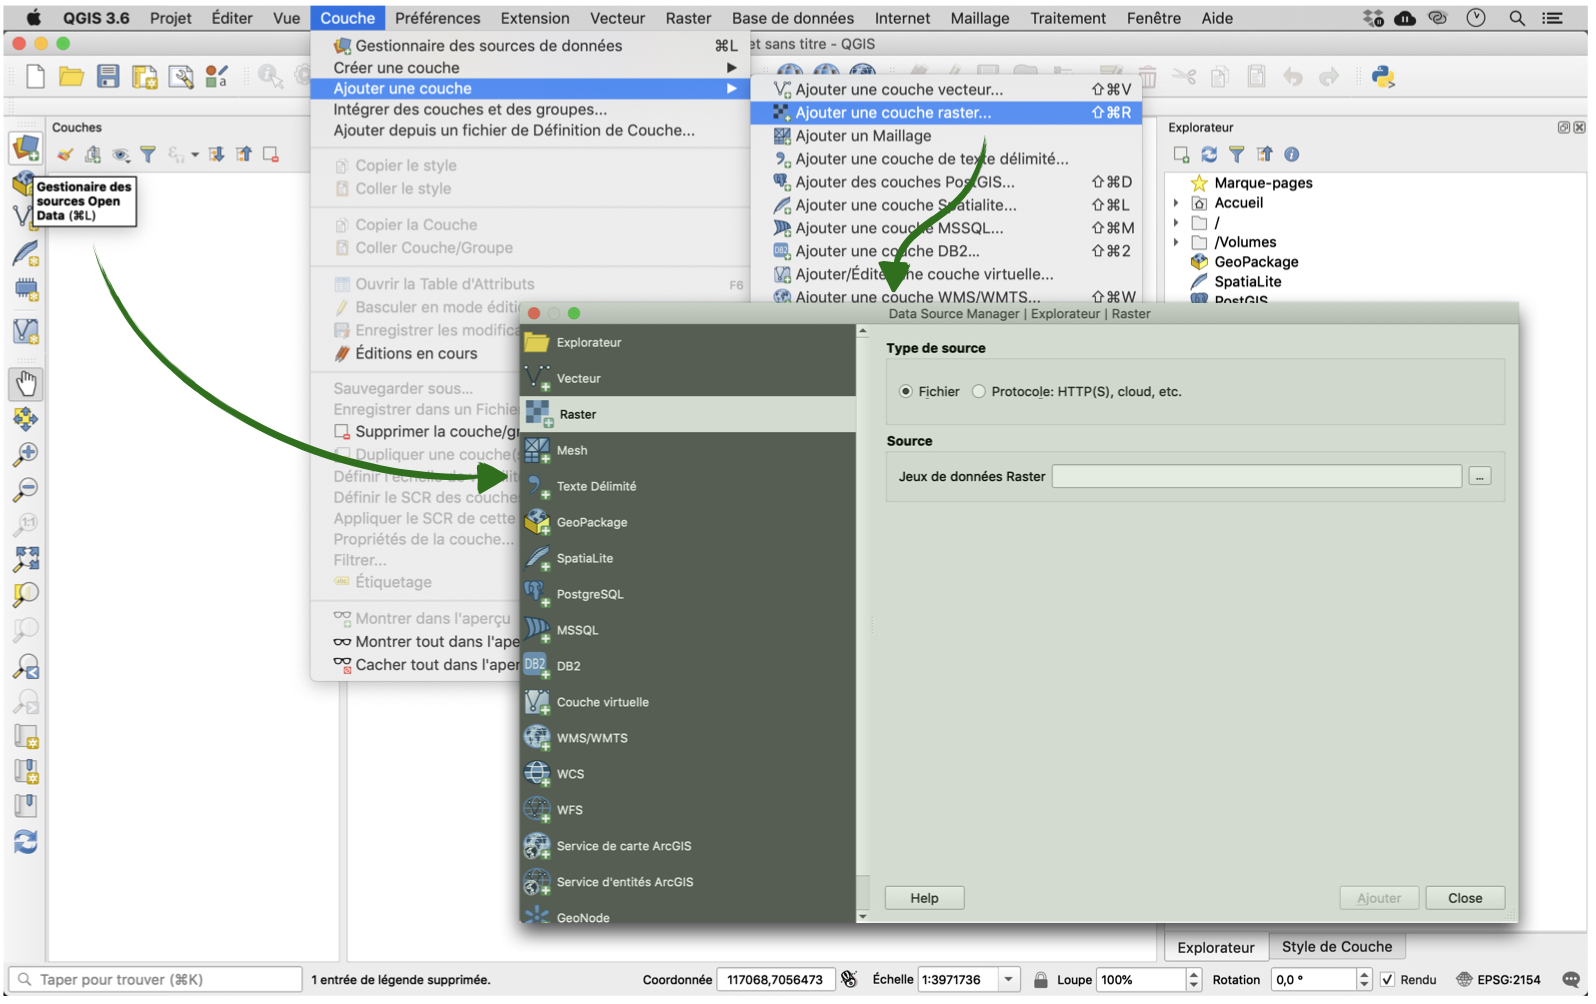
Task: Expand the Accueil tree item
Action: 1176,203
